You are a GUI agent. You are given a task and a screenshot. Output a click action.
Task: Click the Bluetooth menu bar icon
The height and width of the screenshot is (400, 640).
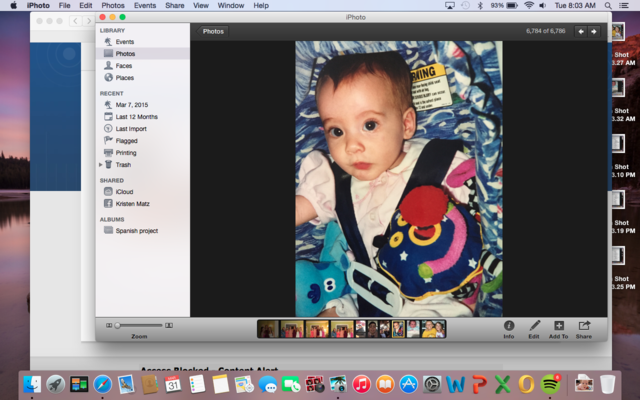[480, 6]
